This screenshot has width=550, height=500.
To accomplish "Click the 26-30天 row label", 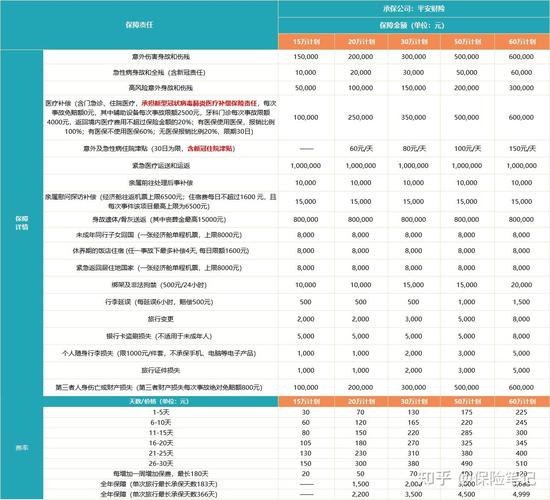I will (161, 464).
